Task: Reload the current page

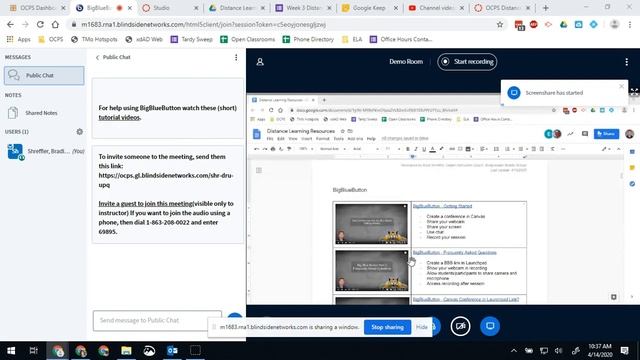Action: [40, 24]
